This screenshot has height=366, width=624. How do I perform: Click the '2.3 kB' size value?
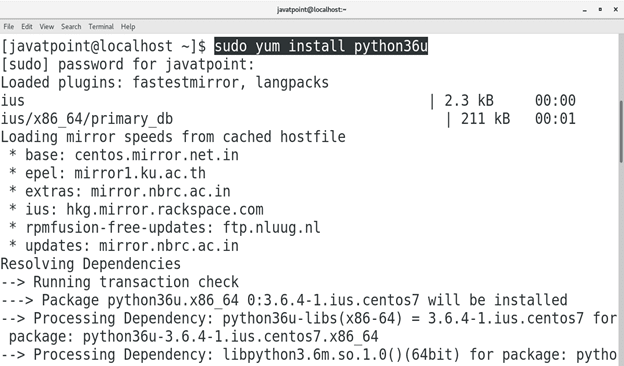coord(469,101)
